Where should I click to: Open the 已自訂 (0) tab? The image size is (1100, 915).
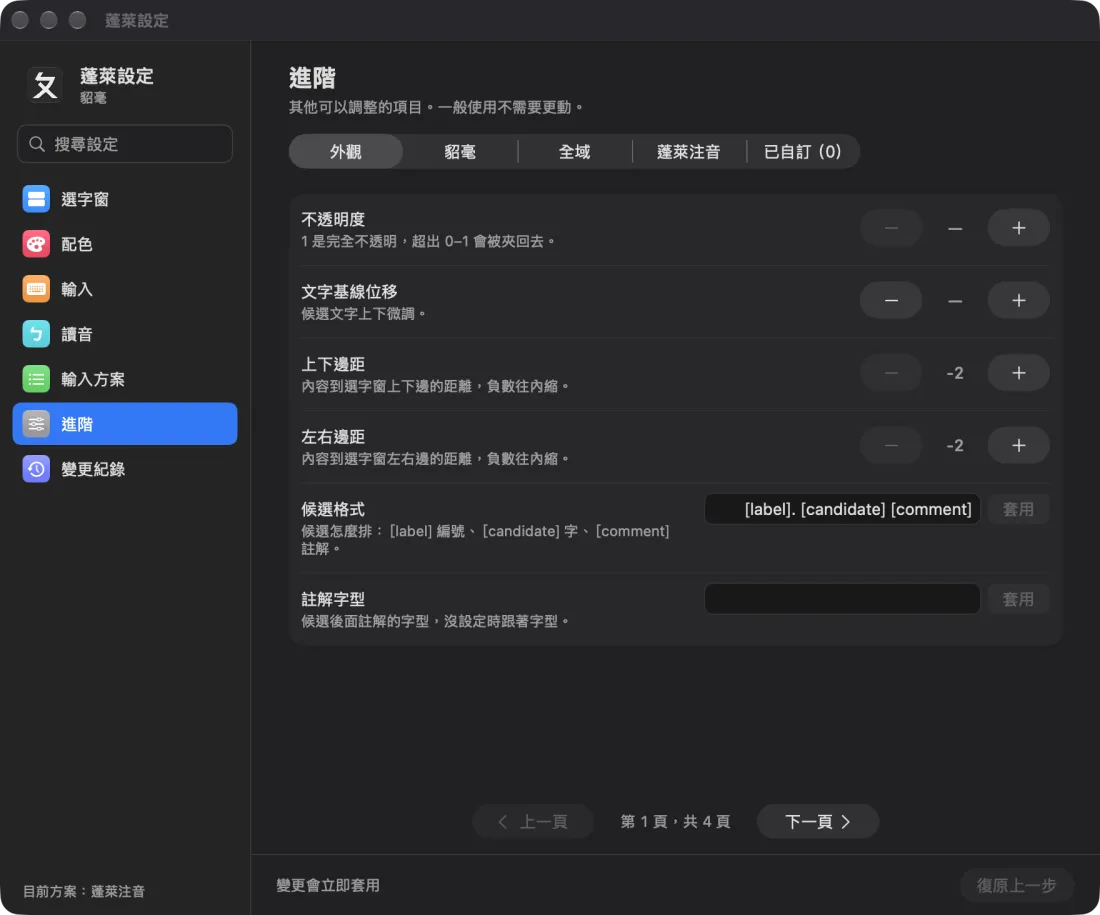pos(803,152)
